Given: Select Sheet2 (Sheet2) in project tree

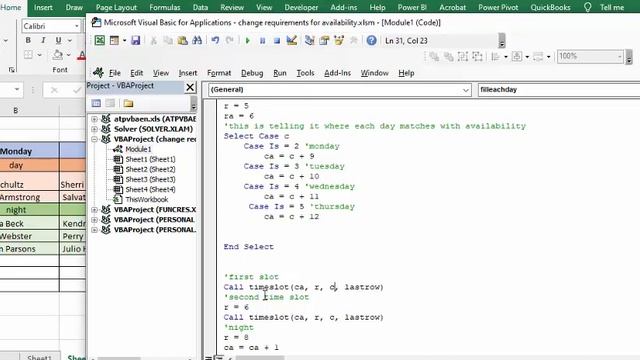Looking at the screenshot, I should [x=150, y=169].
